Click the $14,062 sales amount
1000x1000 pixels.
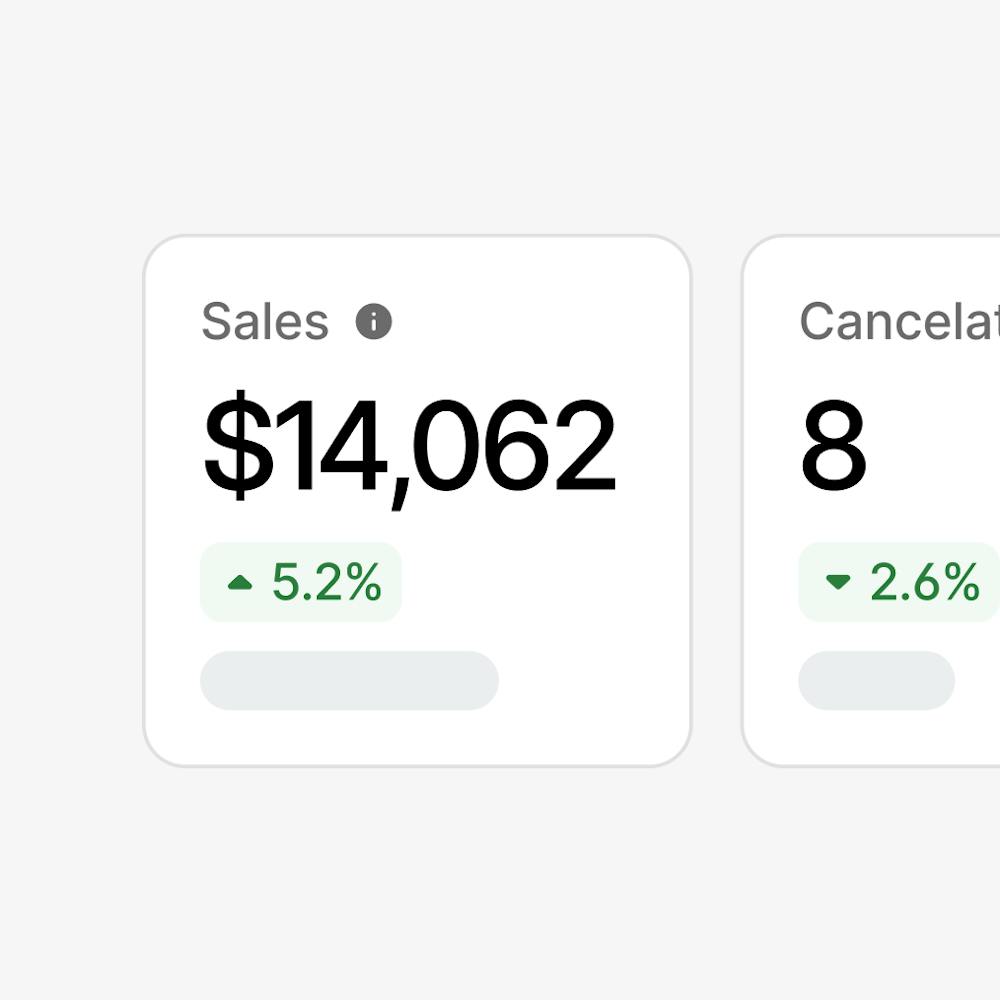(409, 447)
